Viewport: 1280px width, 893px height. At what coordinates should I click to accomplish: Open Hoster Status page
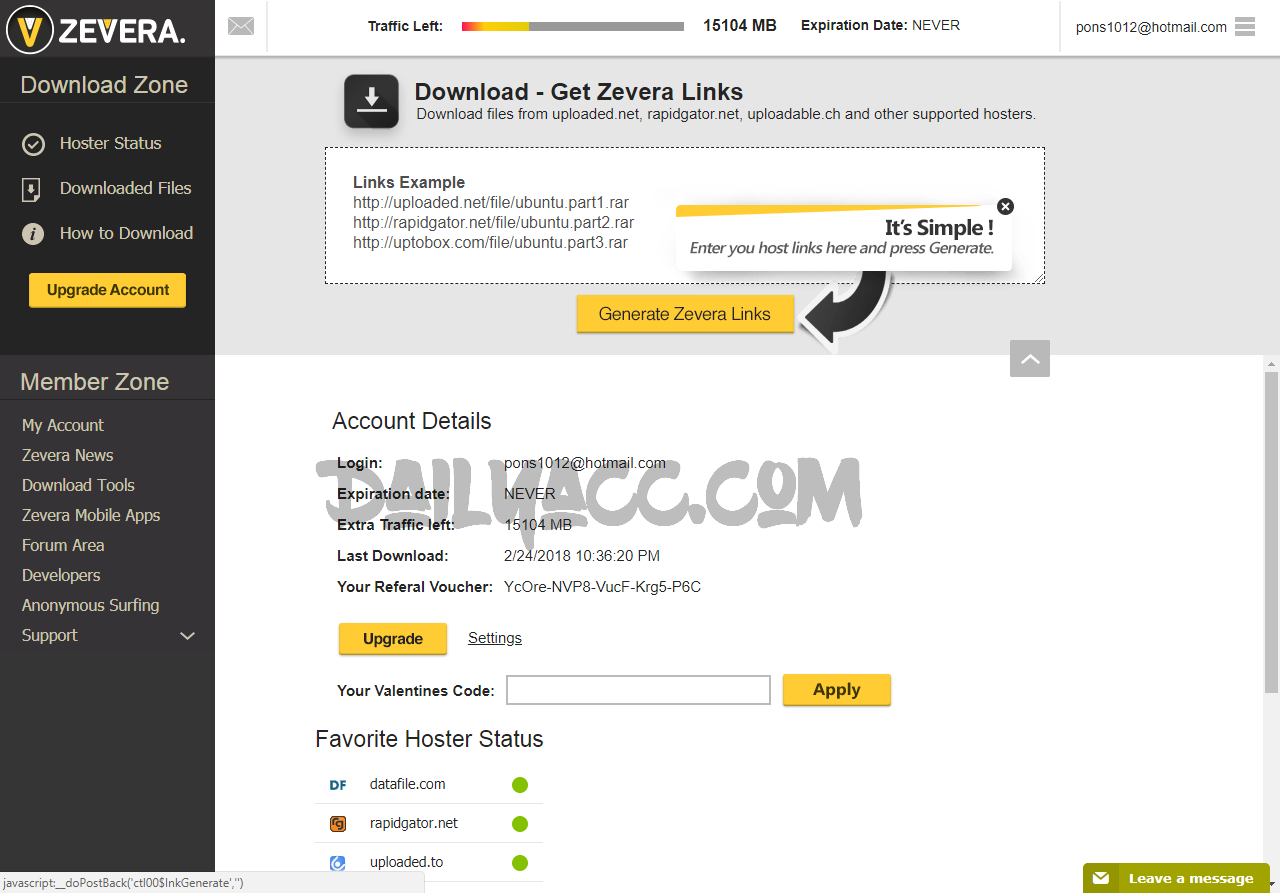[110, 143]
